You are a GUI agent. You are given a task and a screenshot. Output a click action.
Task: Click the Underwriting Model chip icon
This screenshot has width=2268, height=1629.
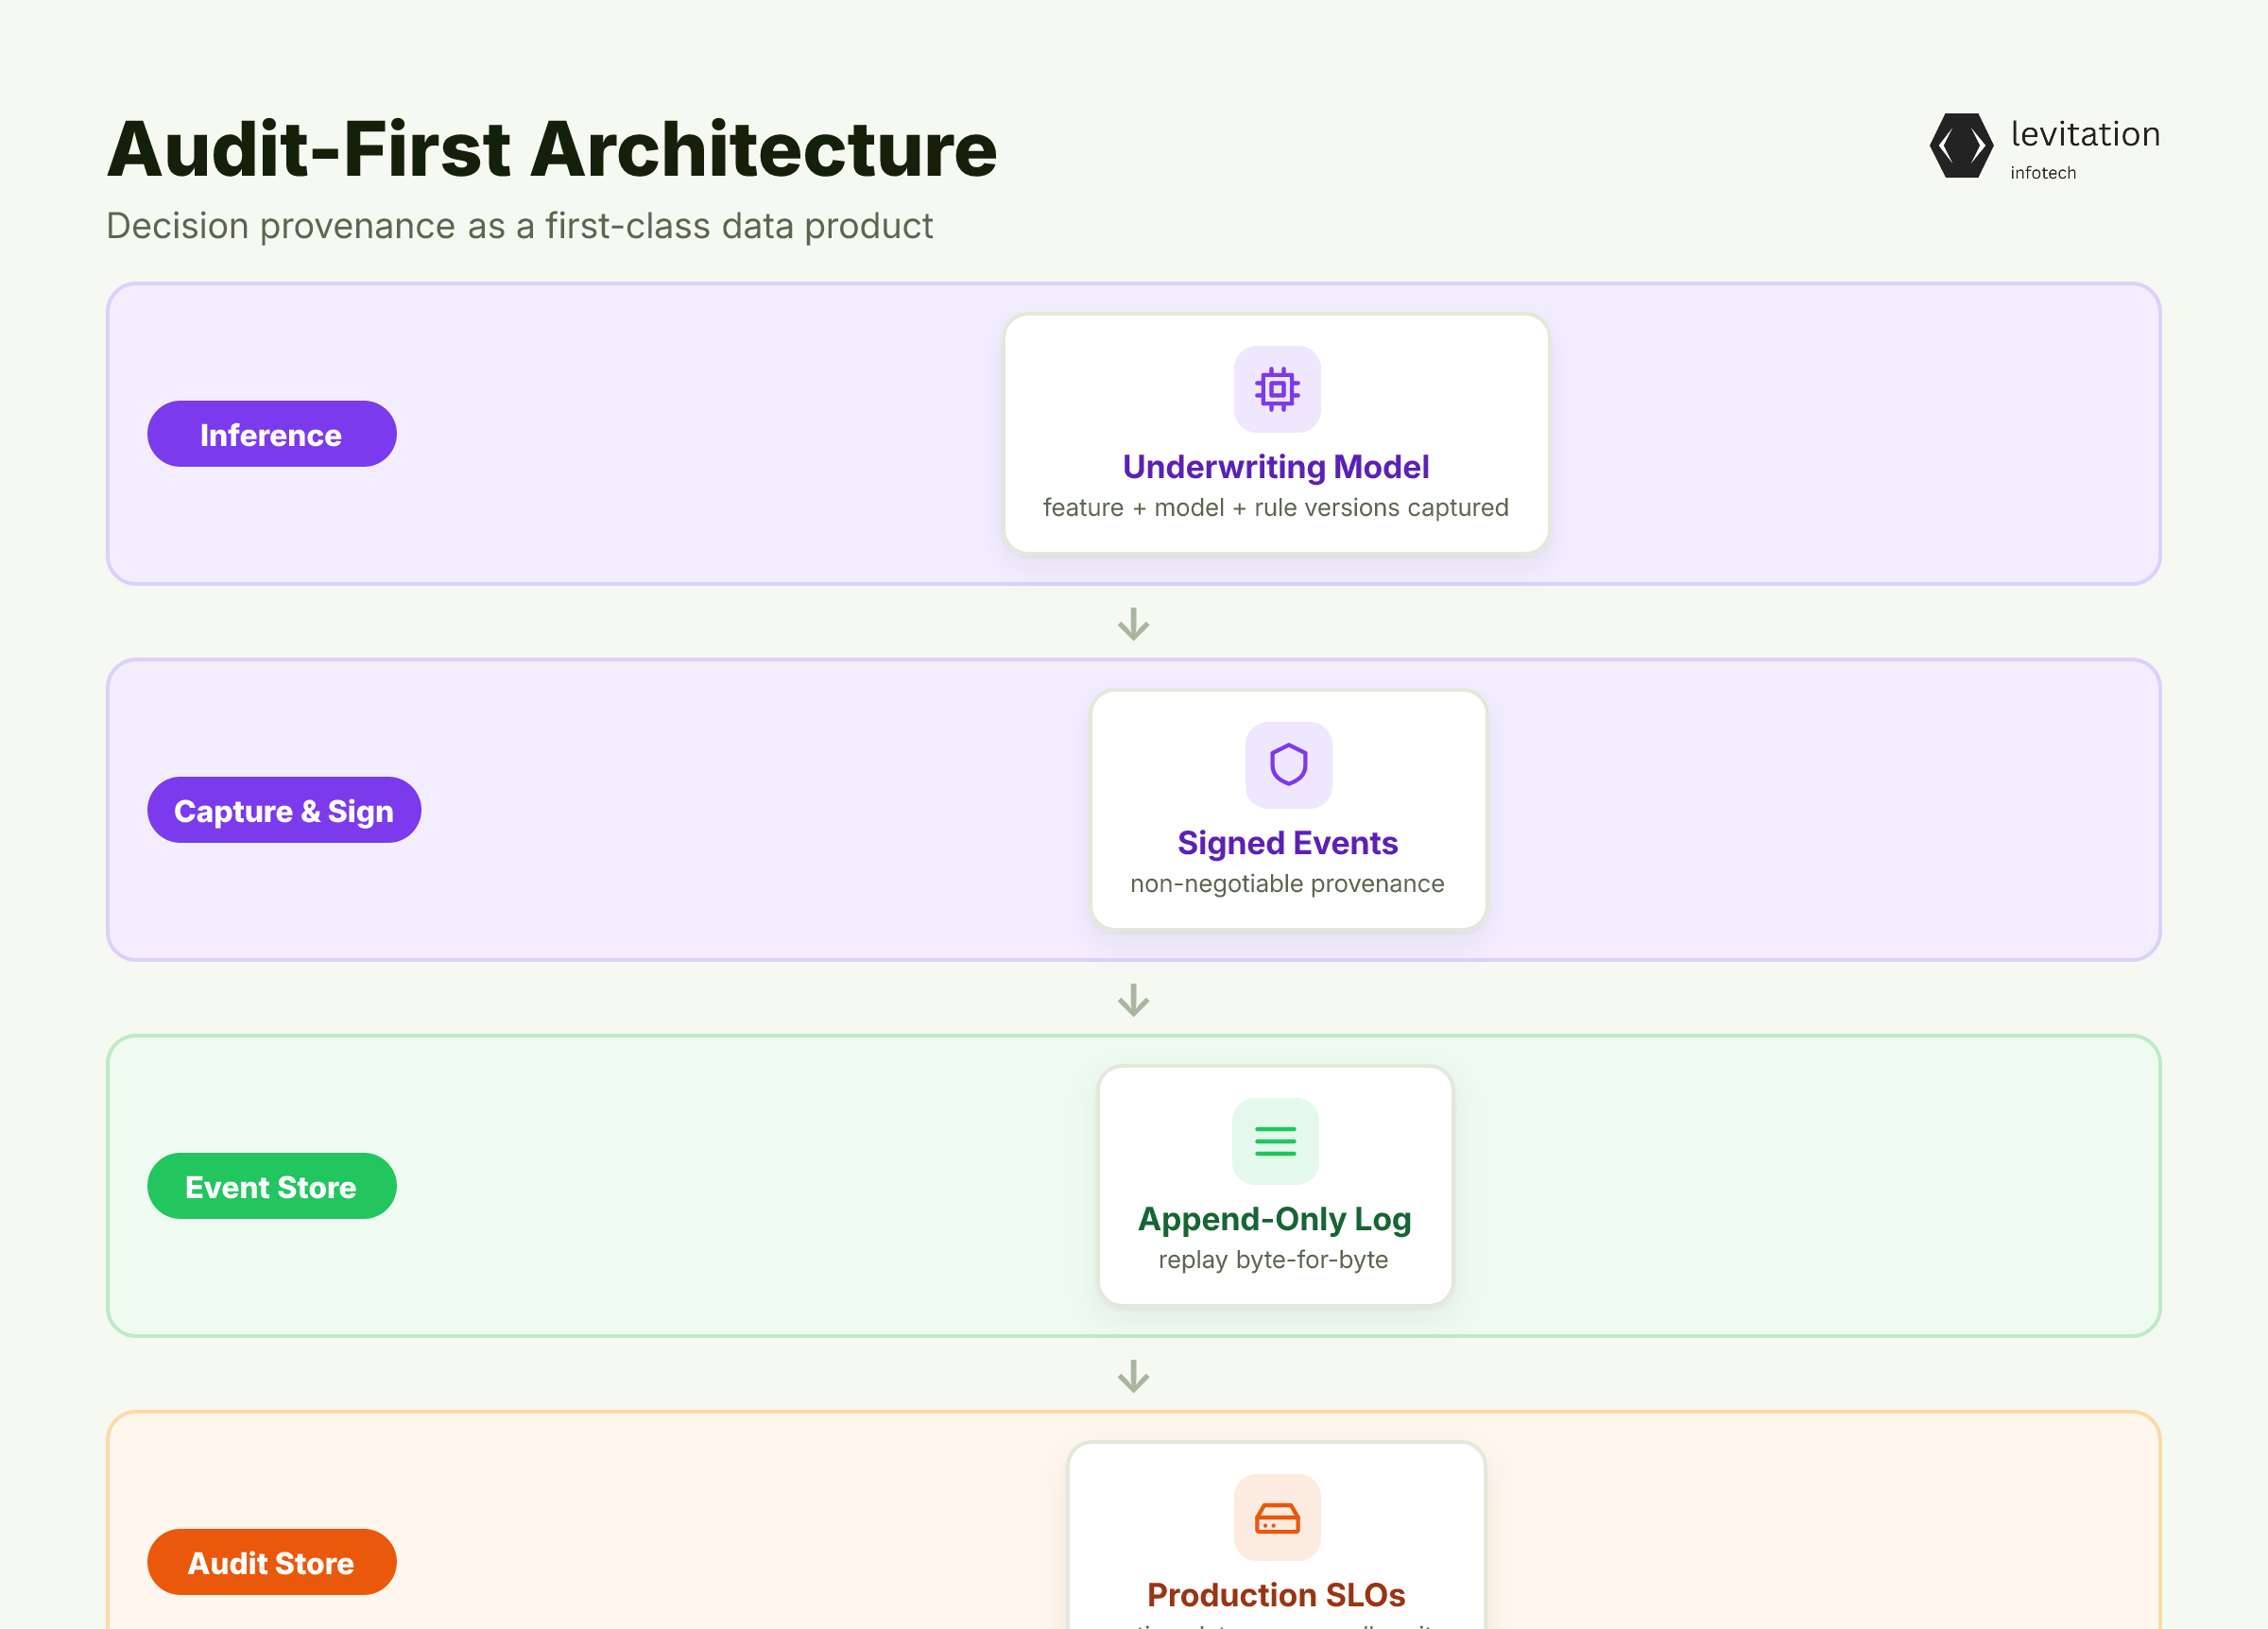tap(1277, 389)
